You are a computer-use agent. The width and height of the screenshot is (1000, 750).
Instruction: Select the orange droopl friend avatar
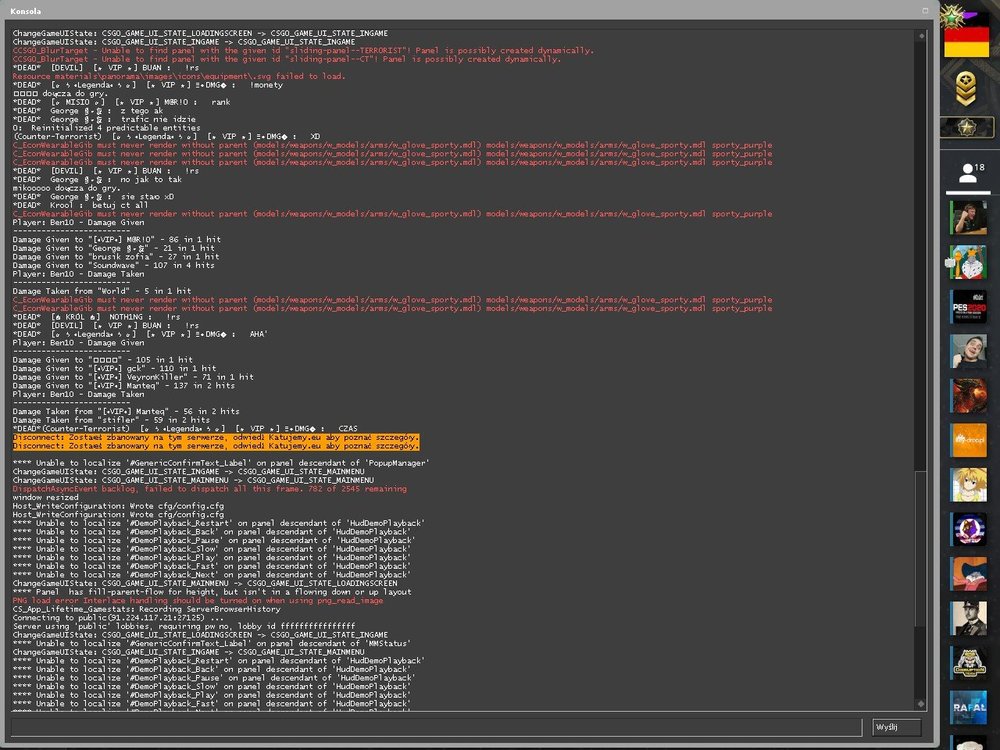(x=969, y=440)
